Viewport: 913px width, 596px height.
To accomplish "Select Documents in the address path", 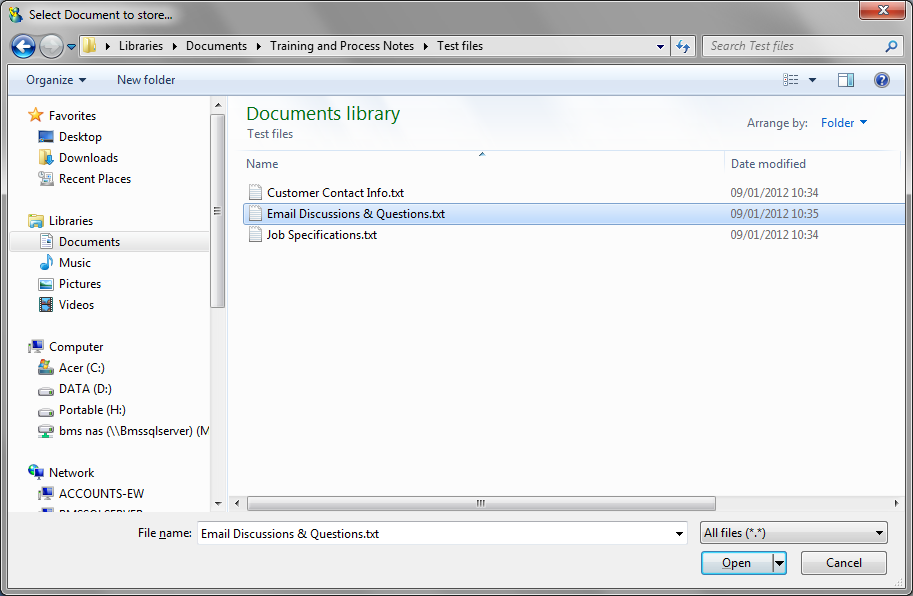I will tap(217, 46).
